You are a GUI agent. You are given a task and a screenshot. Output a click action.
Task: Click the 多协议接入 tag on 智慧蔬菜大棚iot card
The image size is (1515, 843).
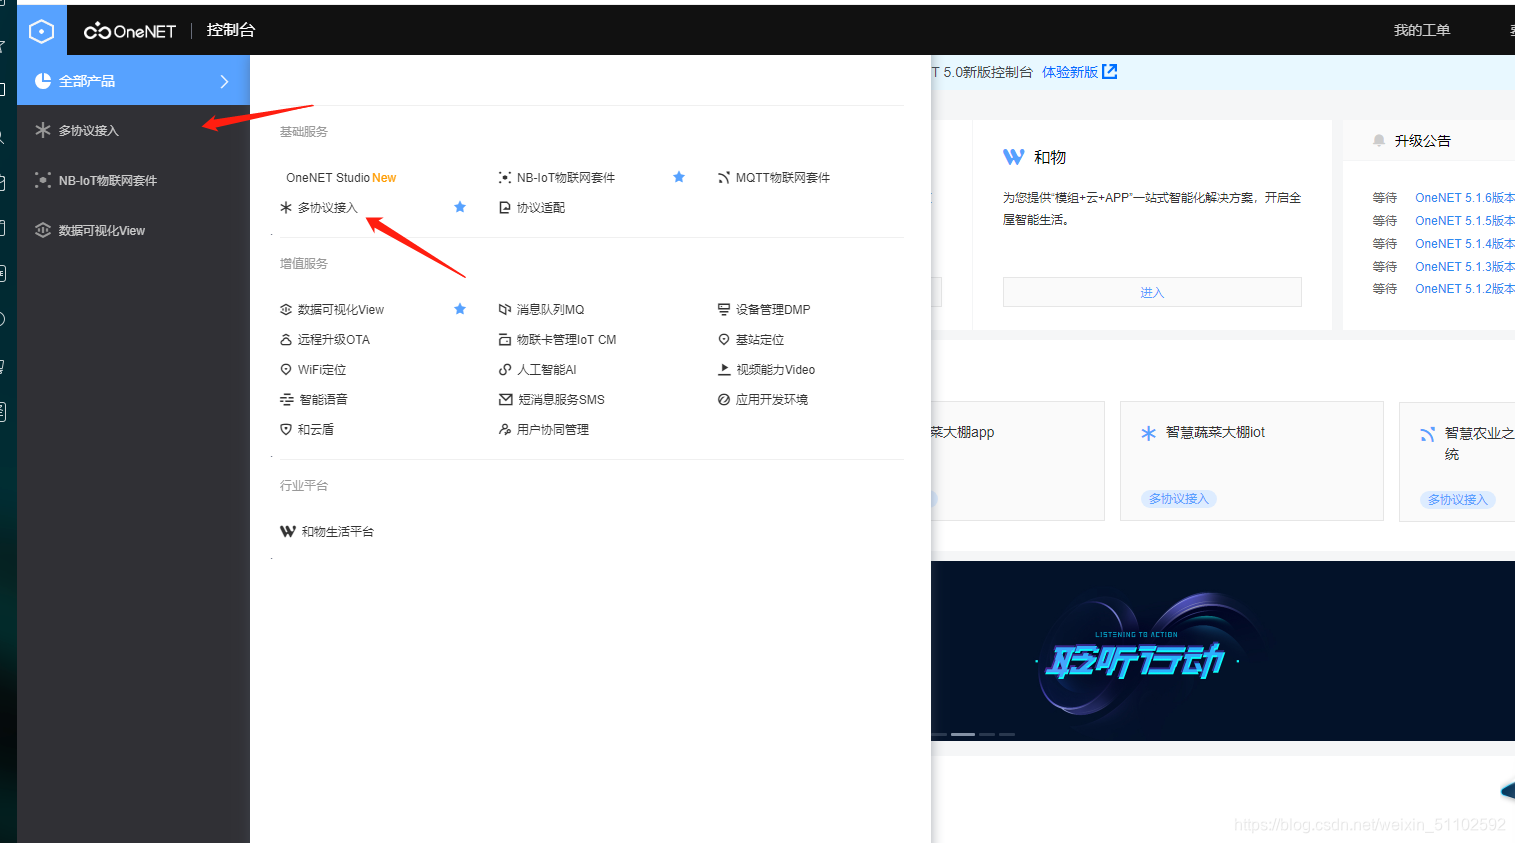pos(1179,499)
